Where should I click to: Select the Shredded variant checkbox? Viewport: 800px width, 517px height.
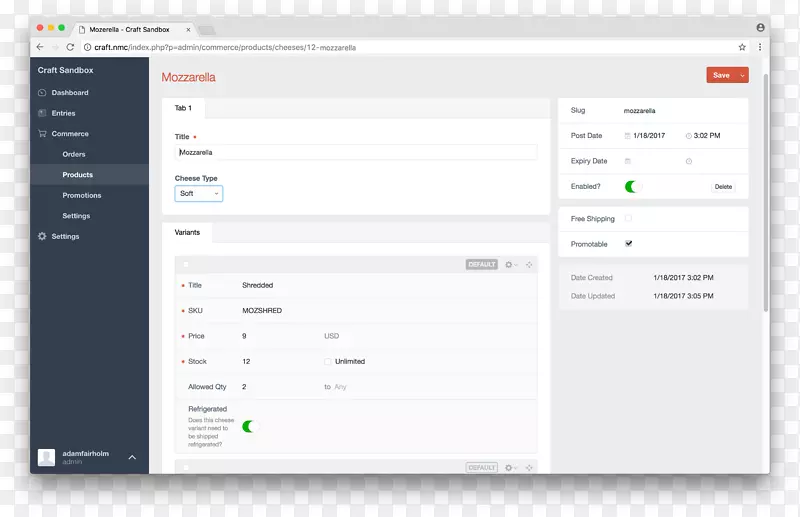click(186, 264)
